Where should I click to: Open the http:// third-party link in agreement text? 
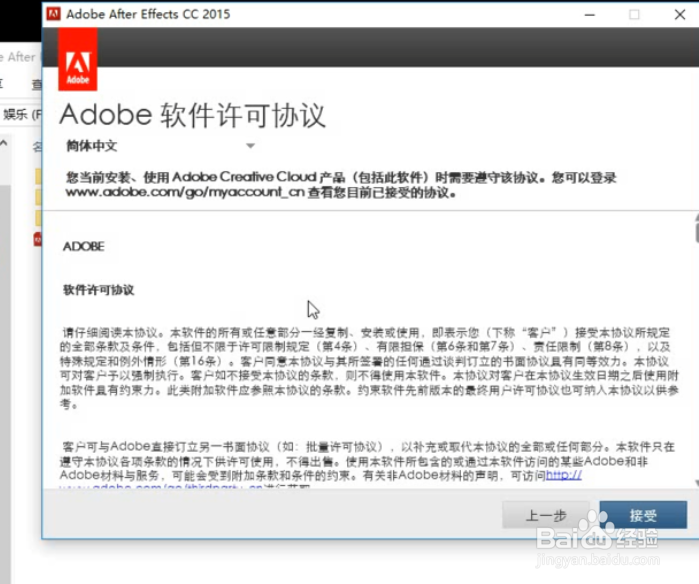tap(563, 475)
